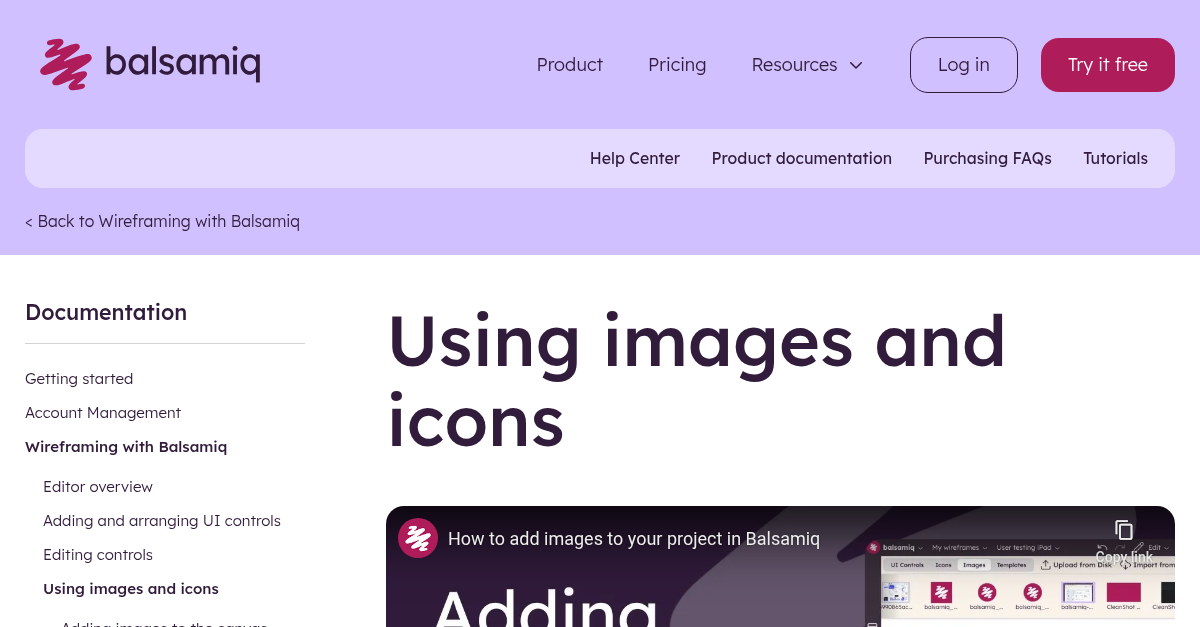The height and width of the screenshot is (627, 1200).
Task: Open Adding and arranging UI controls
Action: click(x=162, y=521)
